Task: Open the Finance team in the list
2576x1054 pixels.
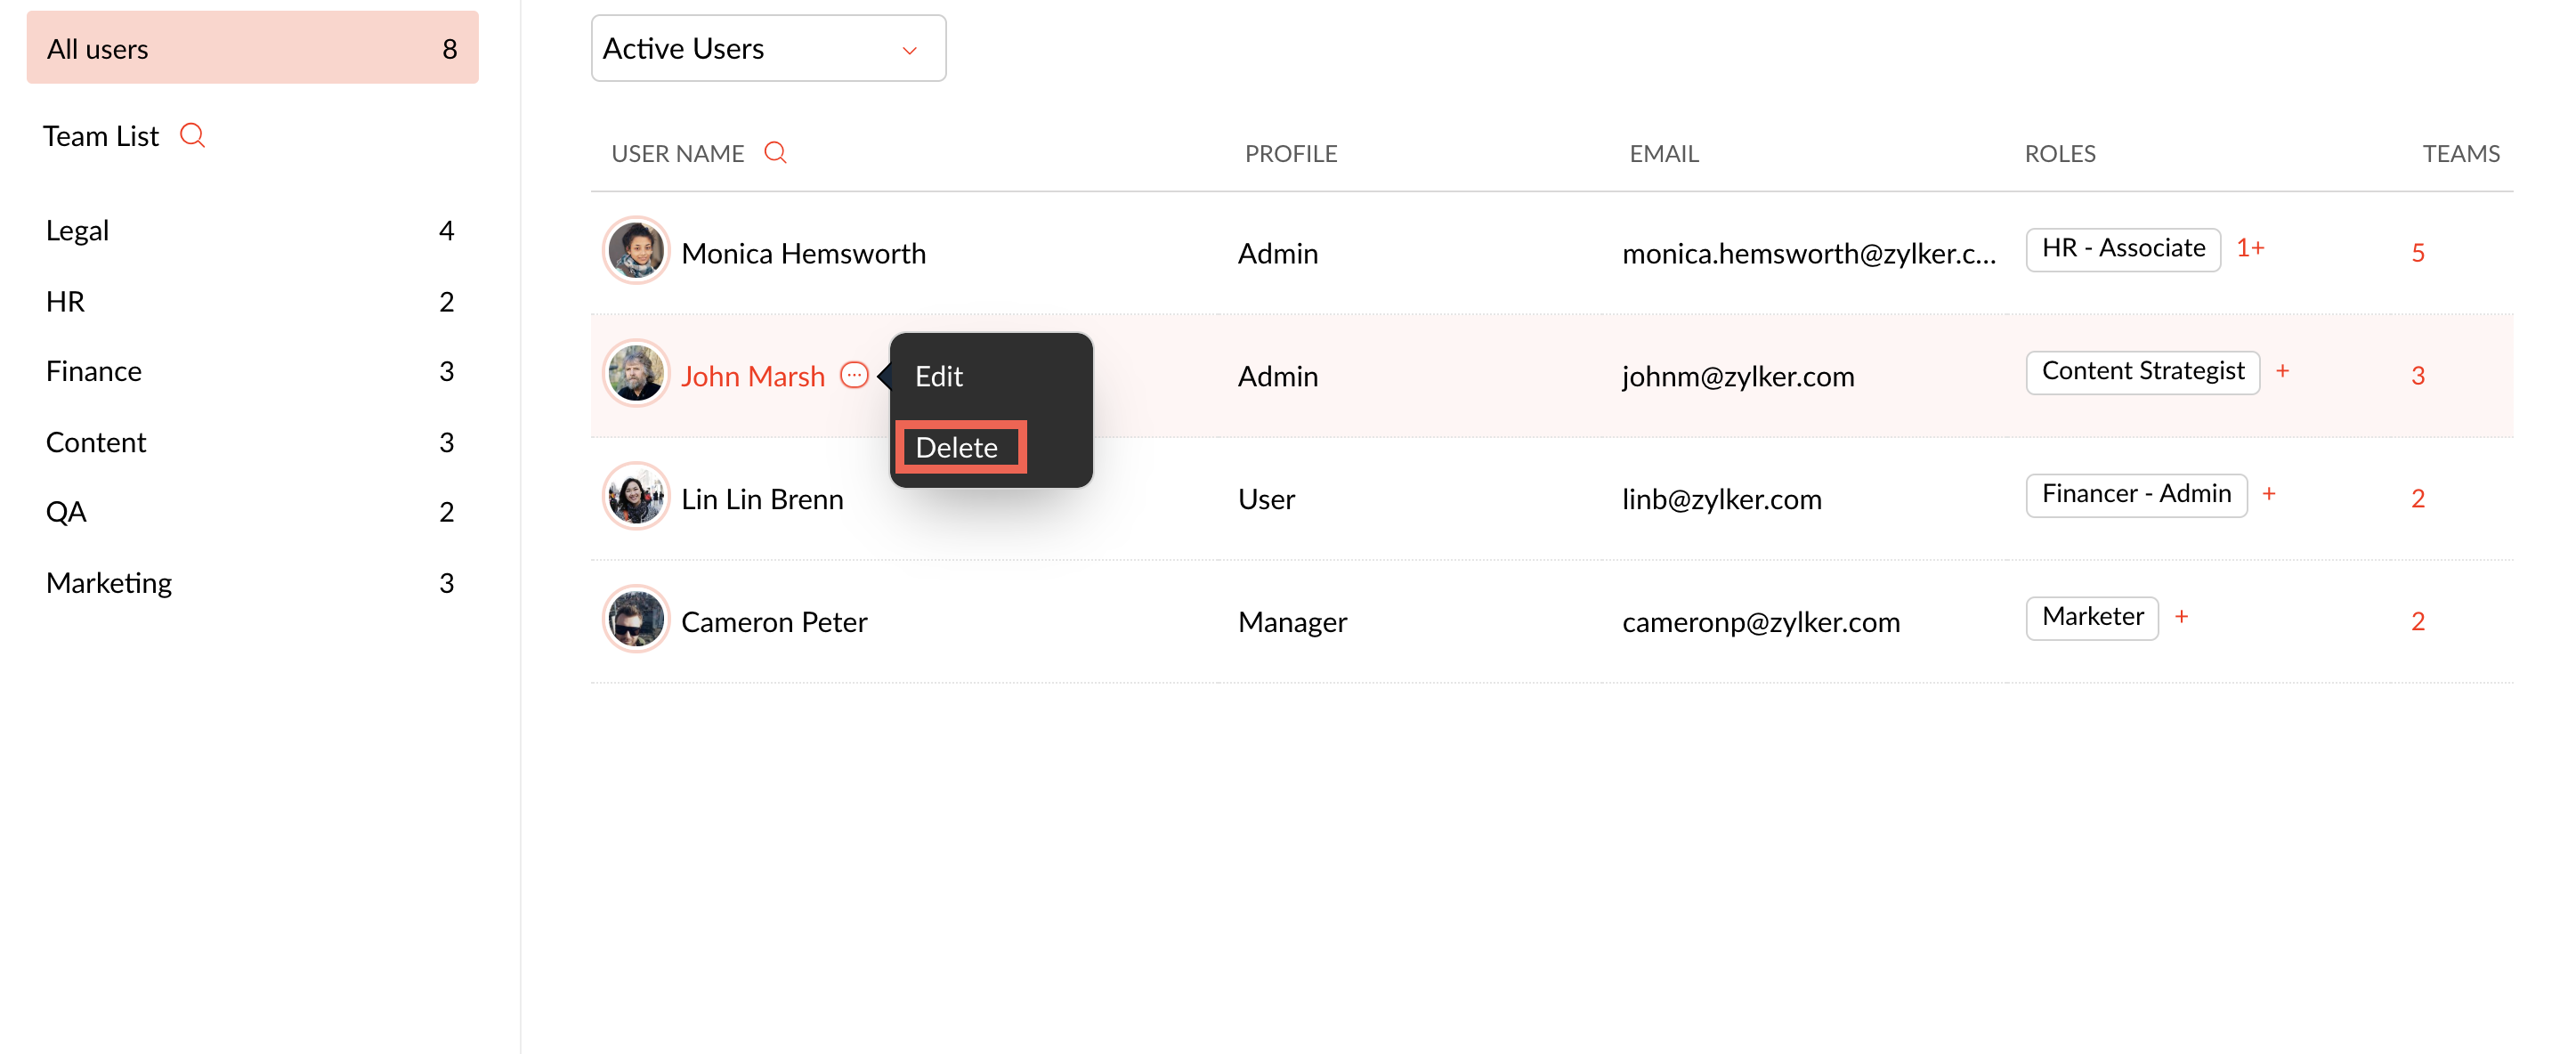Action: pyautogui.click(x=94, y=371)
